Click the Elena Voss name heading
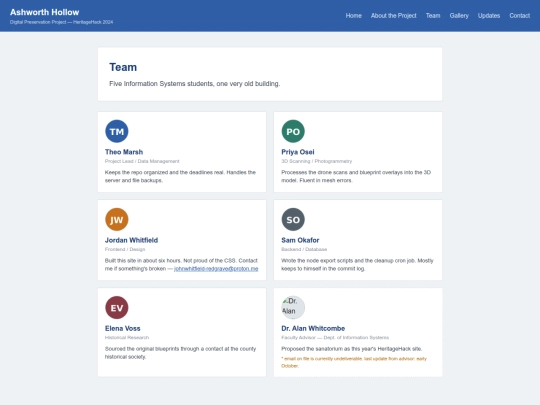The image size is (540, 405). click(123, 328)
